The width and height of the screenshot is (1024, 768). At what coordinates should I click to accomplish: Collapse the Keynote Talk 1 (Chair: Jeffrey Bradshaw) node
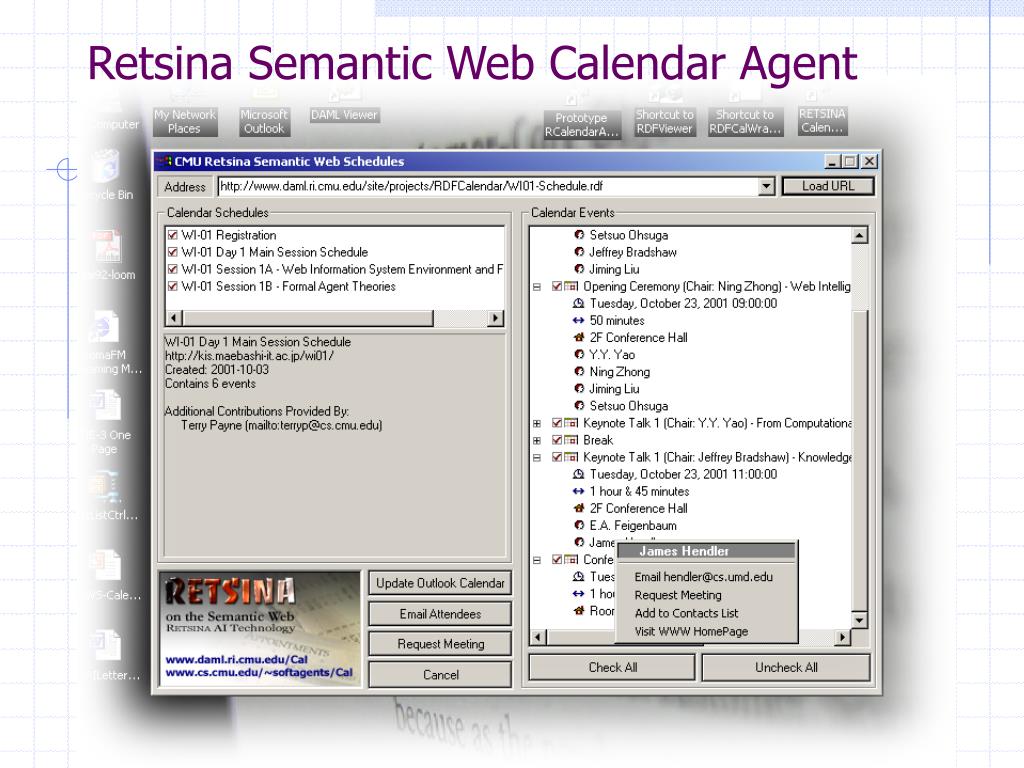tap(537, 458)
